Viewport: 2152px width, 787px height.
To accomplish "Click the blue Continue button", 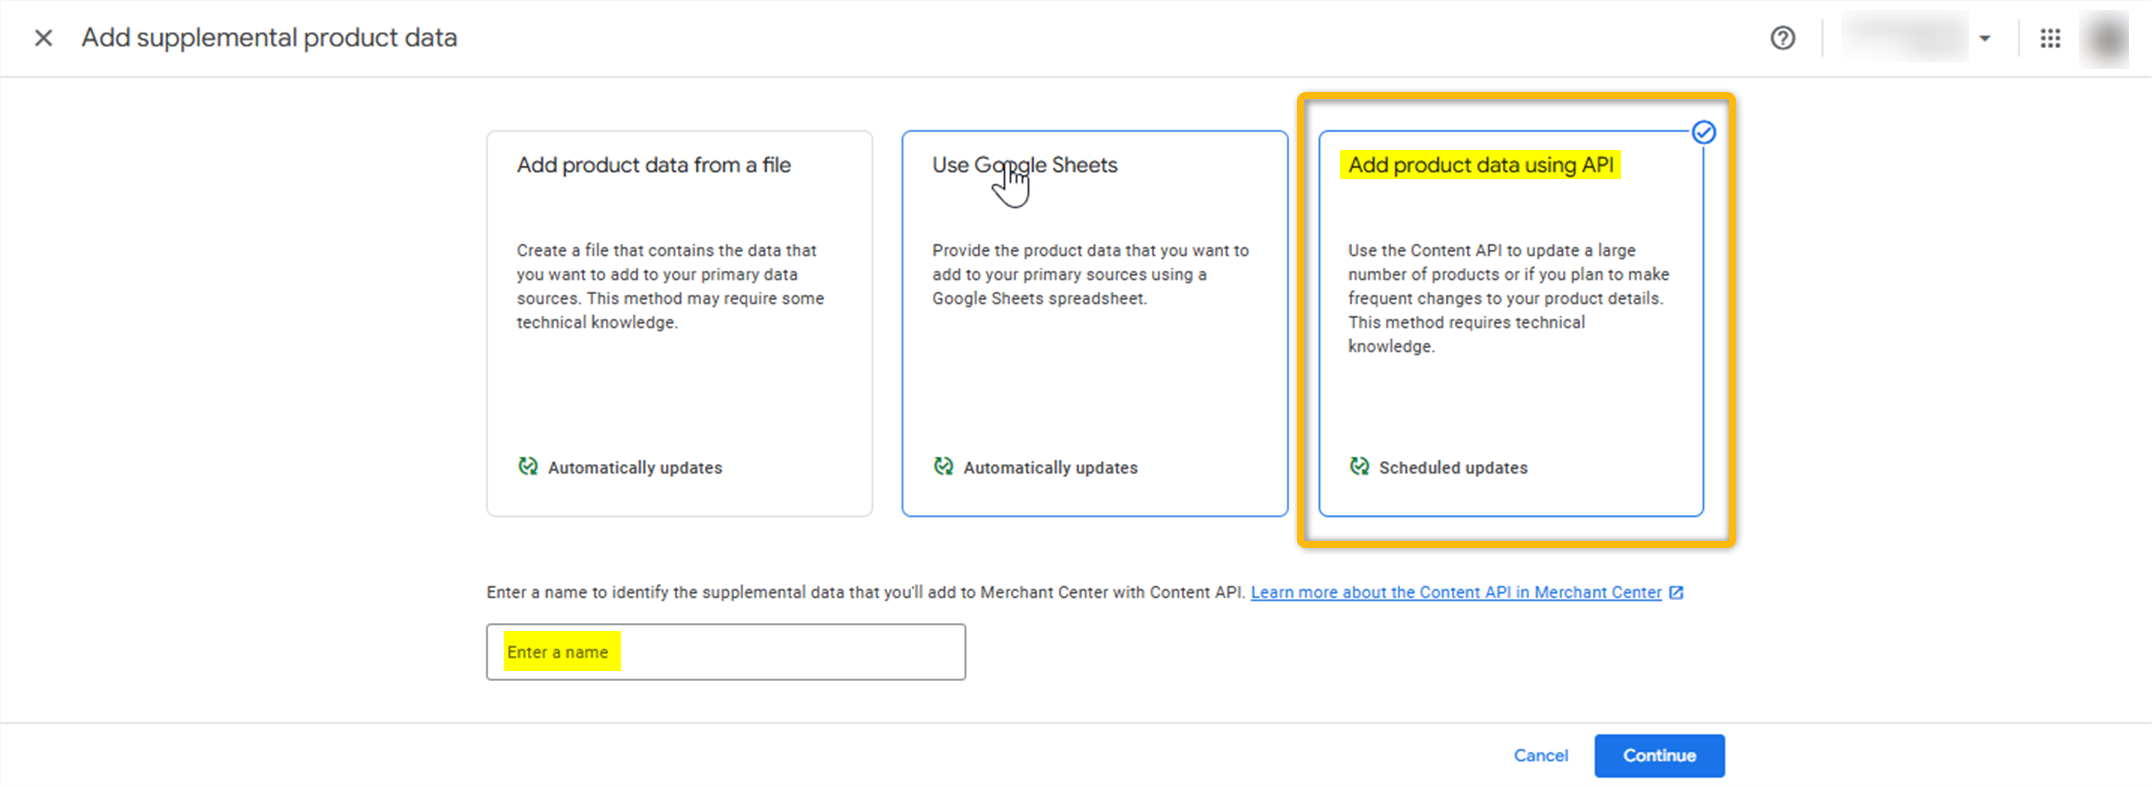I will click(1658, 755).
